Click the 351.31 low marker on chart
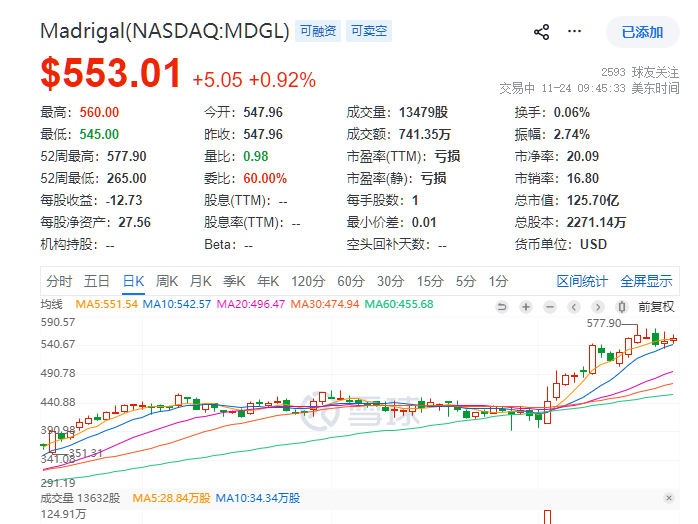The image size is (698, 524). [85, 453]
